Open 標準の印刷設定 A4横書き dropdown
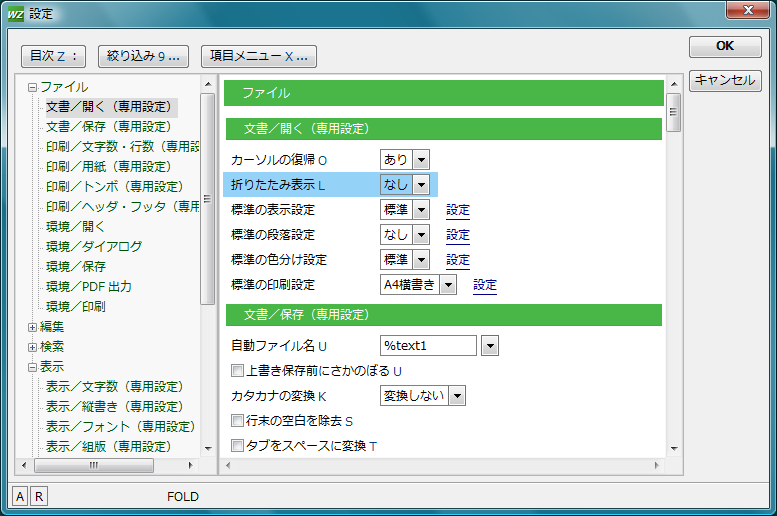The height and width of the screenshot is (516, 777). coord(448,285)
